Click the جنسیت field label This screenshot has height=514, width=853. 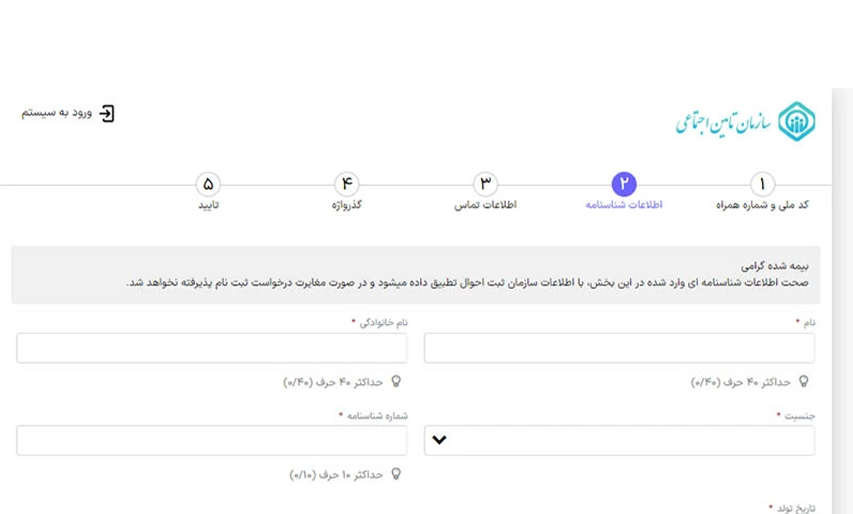(799, 416)
